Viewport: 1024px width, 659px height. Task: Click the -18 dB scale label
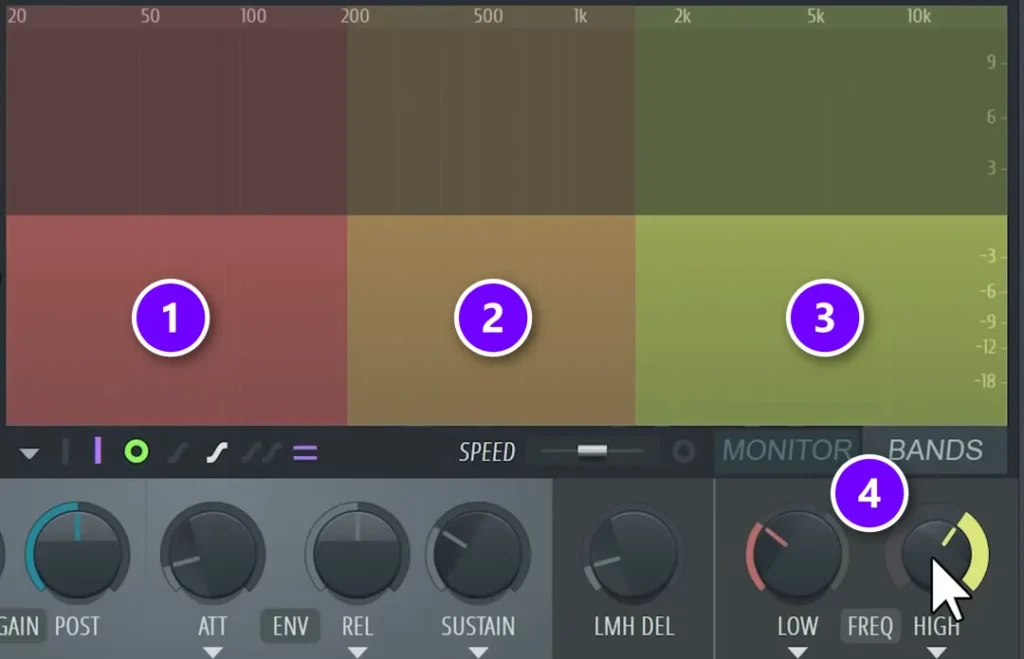(986, 381)
